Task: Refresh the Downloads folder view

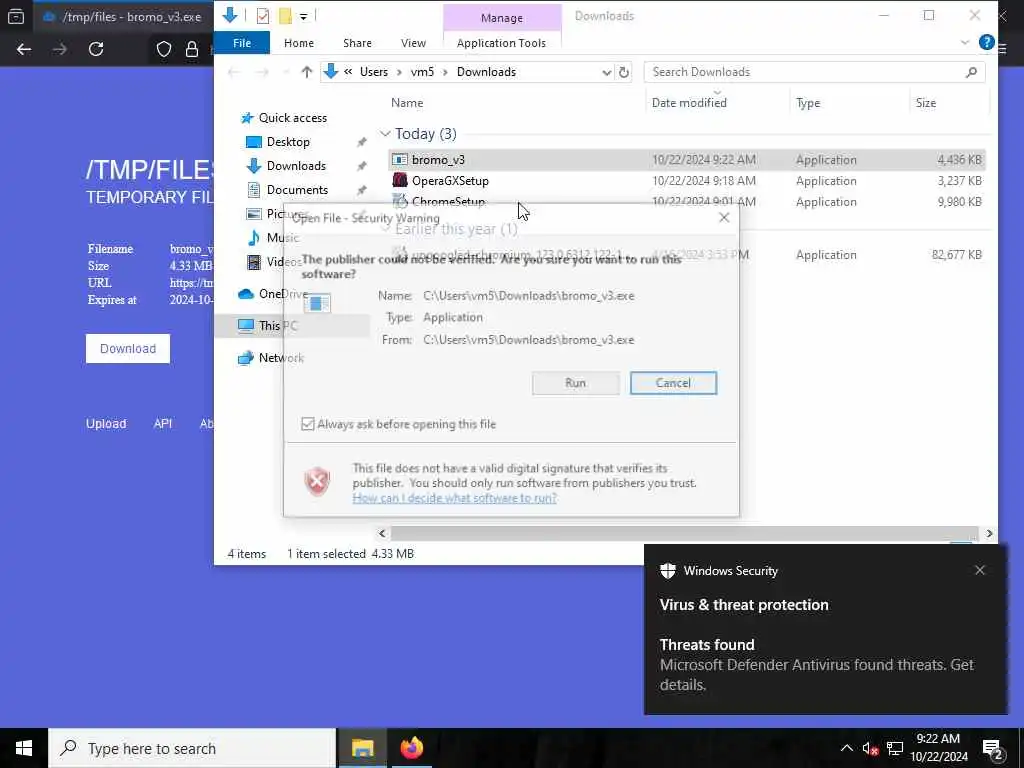Action: point(624,72)
